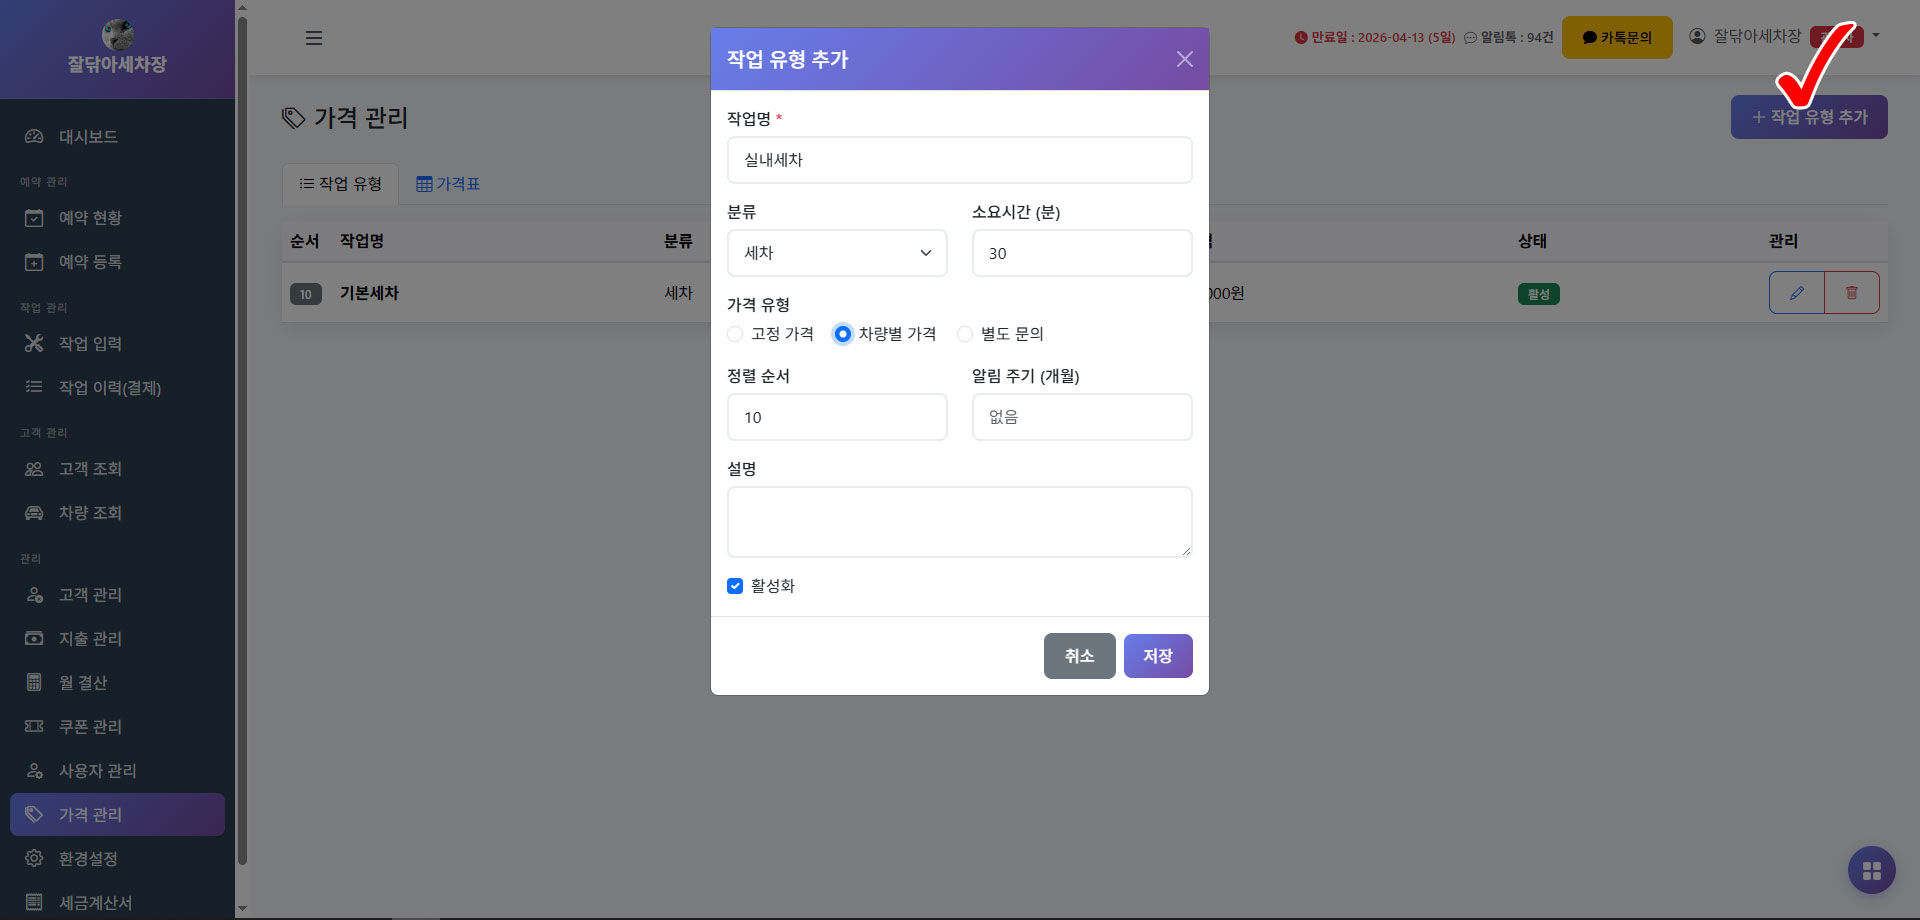Switch to the 가격표 tab
The width and height of the screenshot is (1920, 920).
point(448,184)
